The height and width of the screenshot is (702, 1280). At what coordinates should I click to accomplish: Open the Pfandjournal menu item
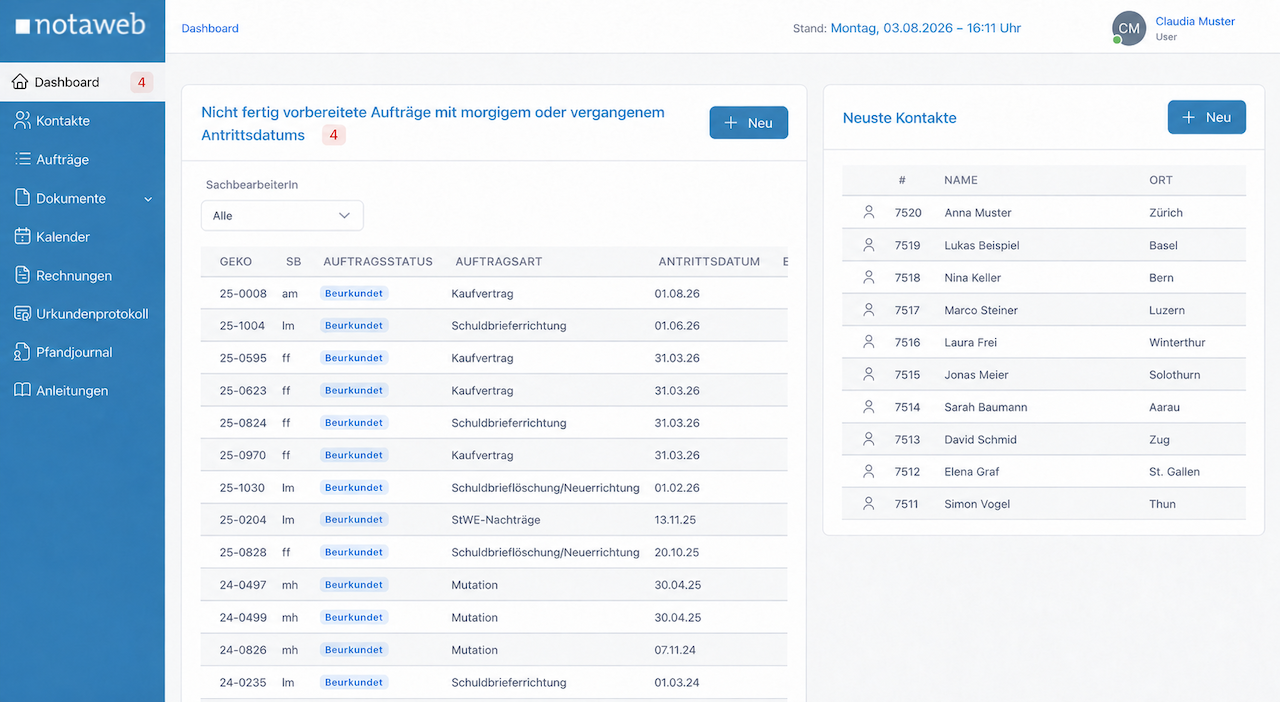[x=82, y=352]
